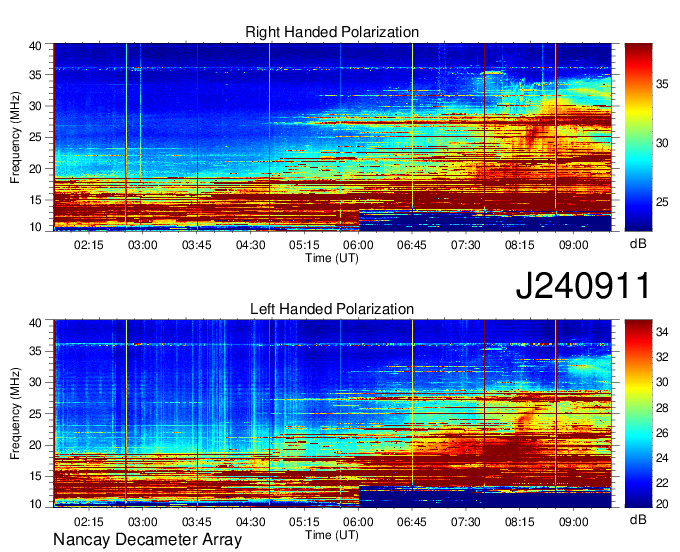
Task: Click the 22 dB value on Left Handed colorbar
Action: coord(662,483)
